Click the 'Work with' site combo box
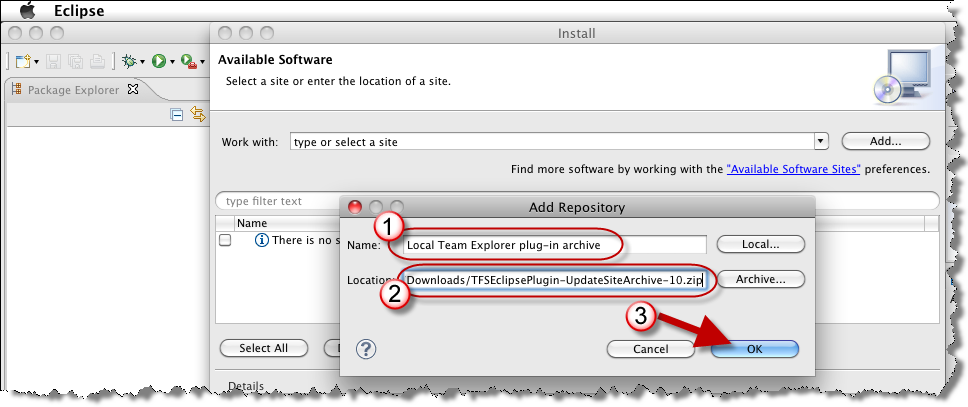The image size is (968, 407). (553, 142)
